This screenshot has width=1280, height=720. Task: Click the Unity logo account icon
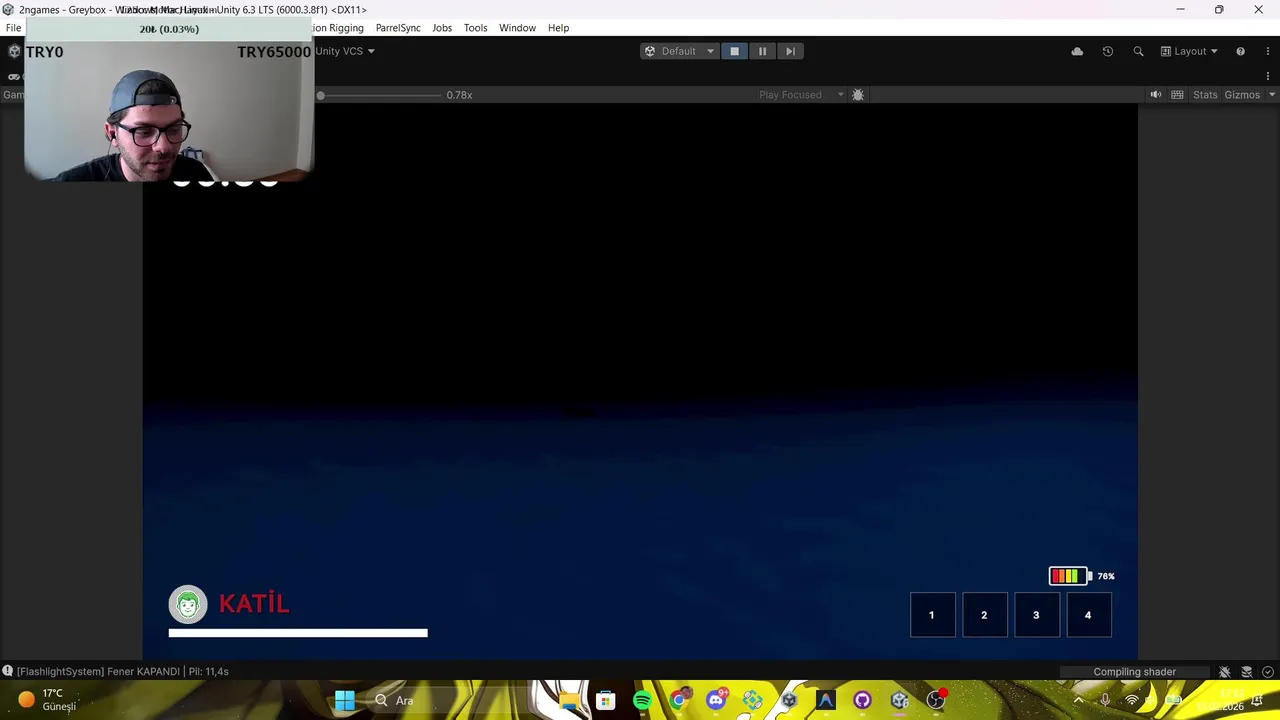tap(14, 51)
